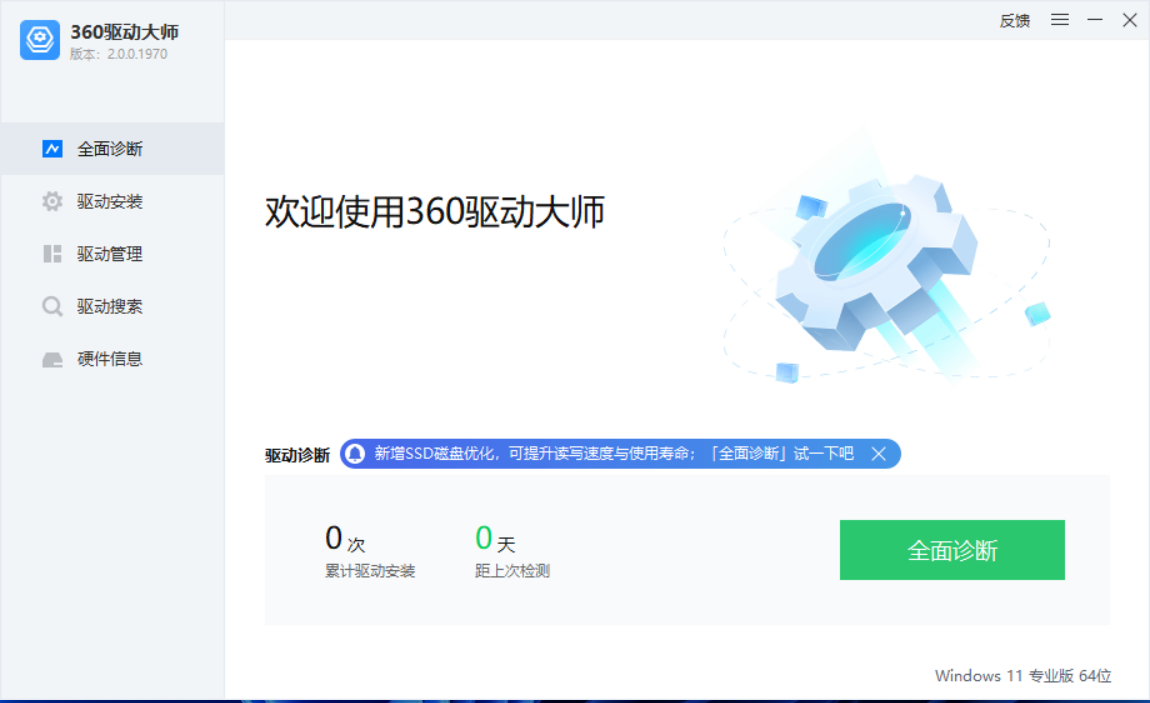1150x703 pixels.
Task: Click the 累计驱动安装 counter
Action: coord(370,551)
